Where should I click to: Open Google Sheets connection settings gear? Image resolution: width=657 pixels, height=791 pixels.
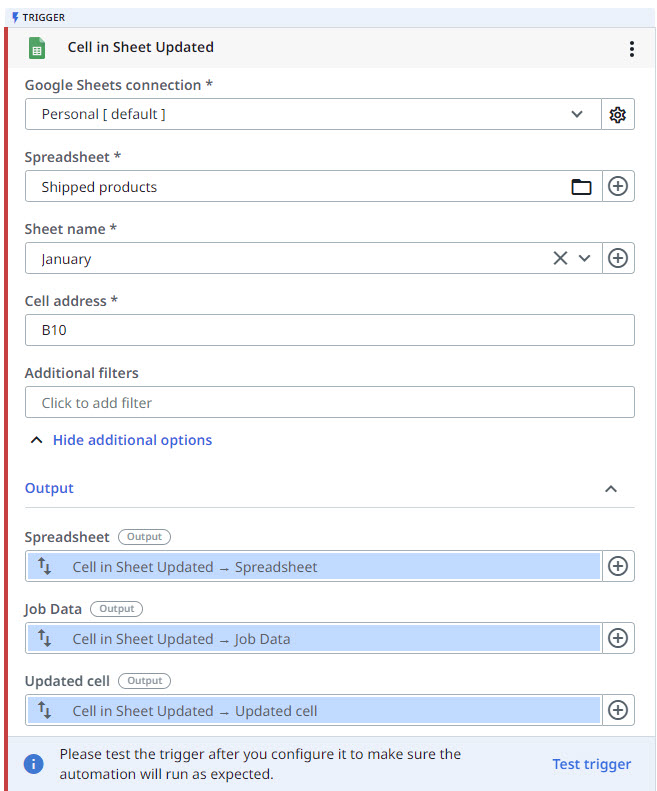pyautogui.click(x=618, y=115)
